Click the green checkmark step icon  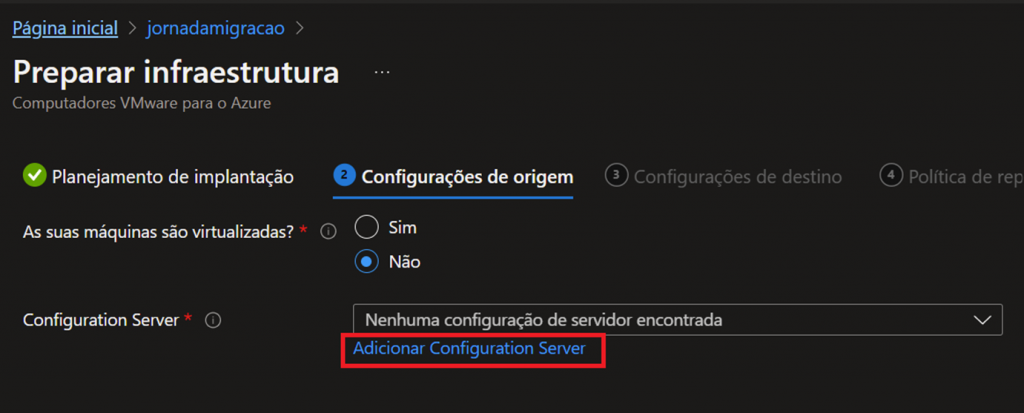click(x=35, y=176)
